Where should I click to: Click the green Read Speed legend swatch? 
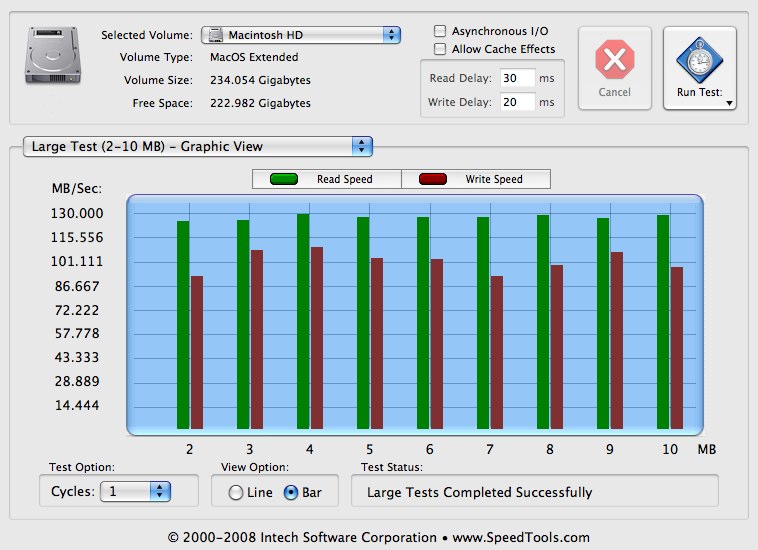[284, 179]
